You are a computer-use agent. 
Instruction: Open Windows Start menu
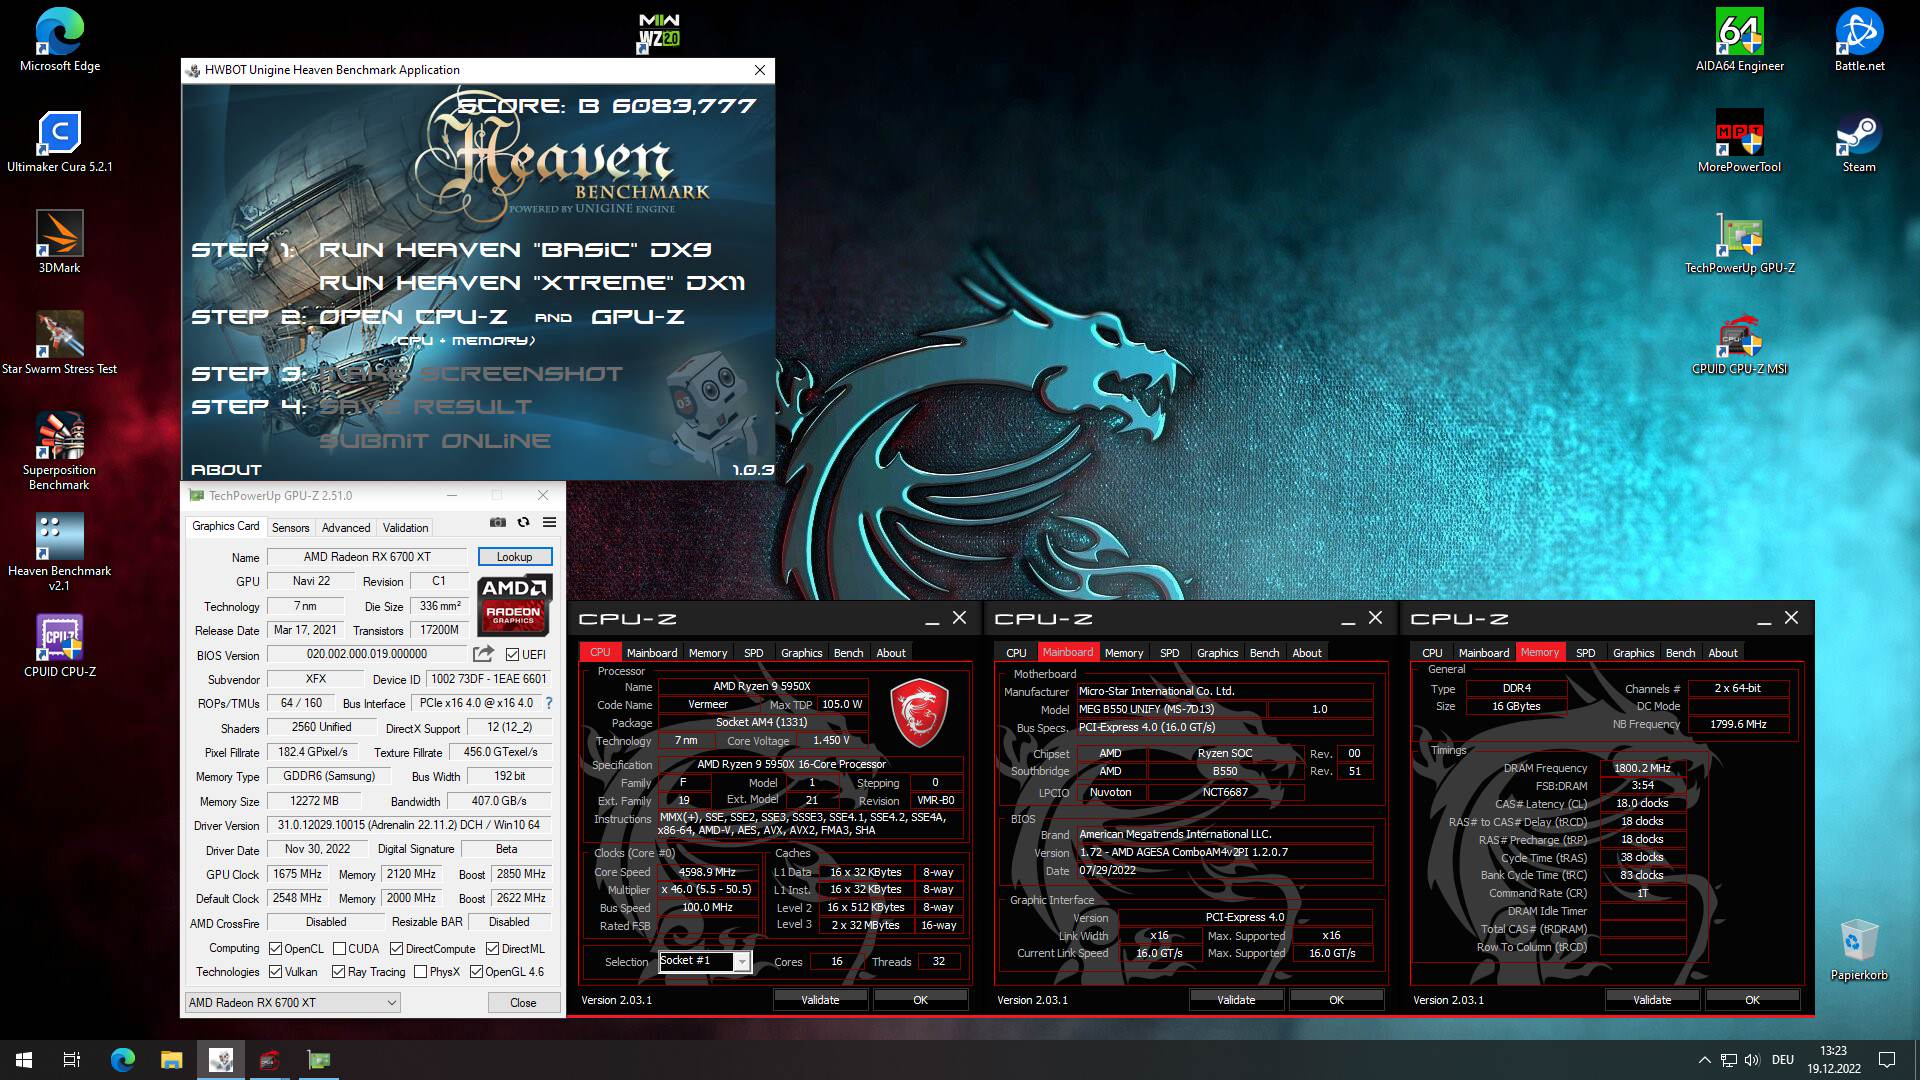point(24,1060)
